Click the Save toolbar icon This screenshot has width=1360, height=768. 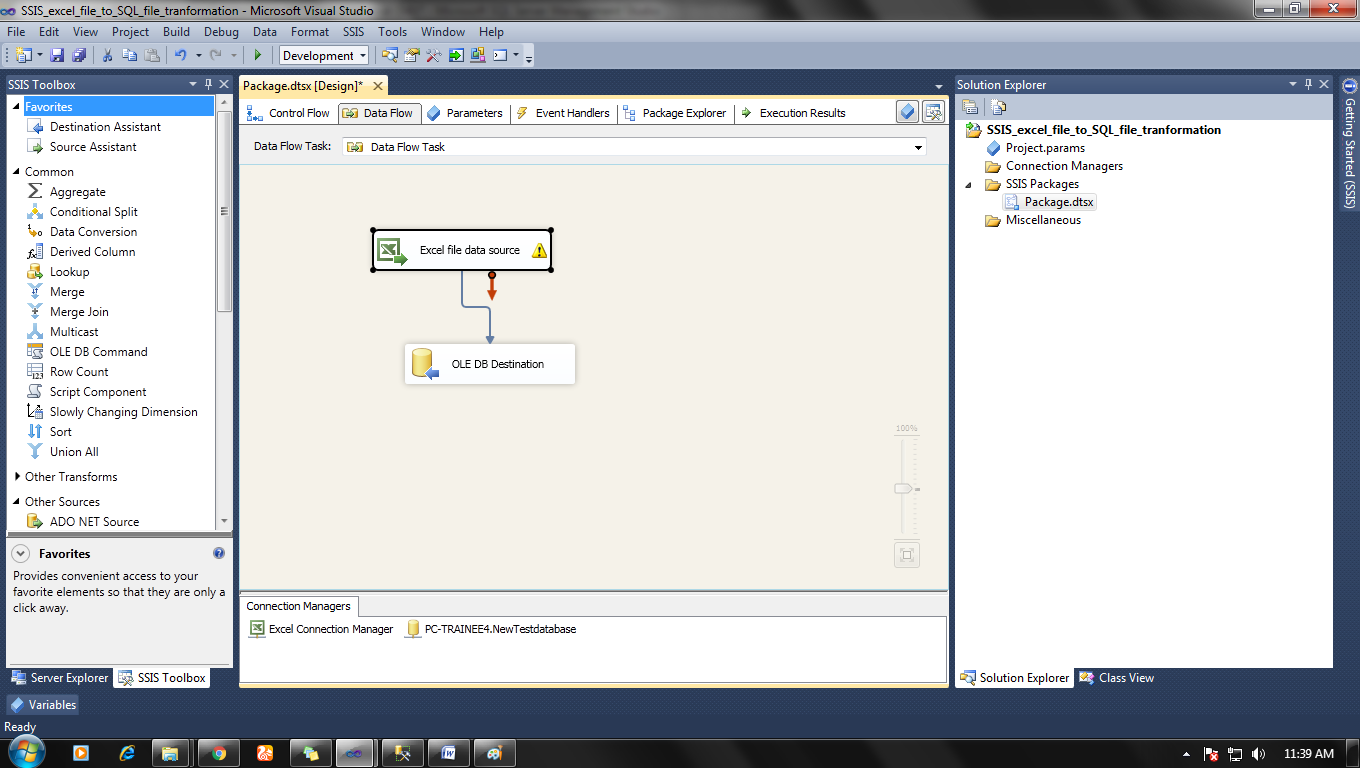(x=57, y=56)
